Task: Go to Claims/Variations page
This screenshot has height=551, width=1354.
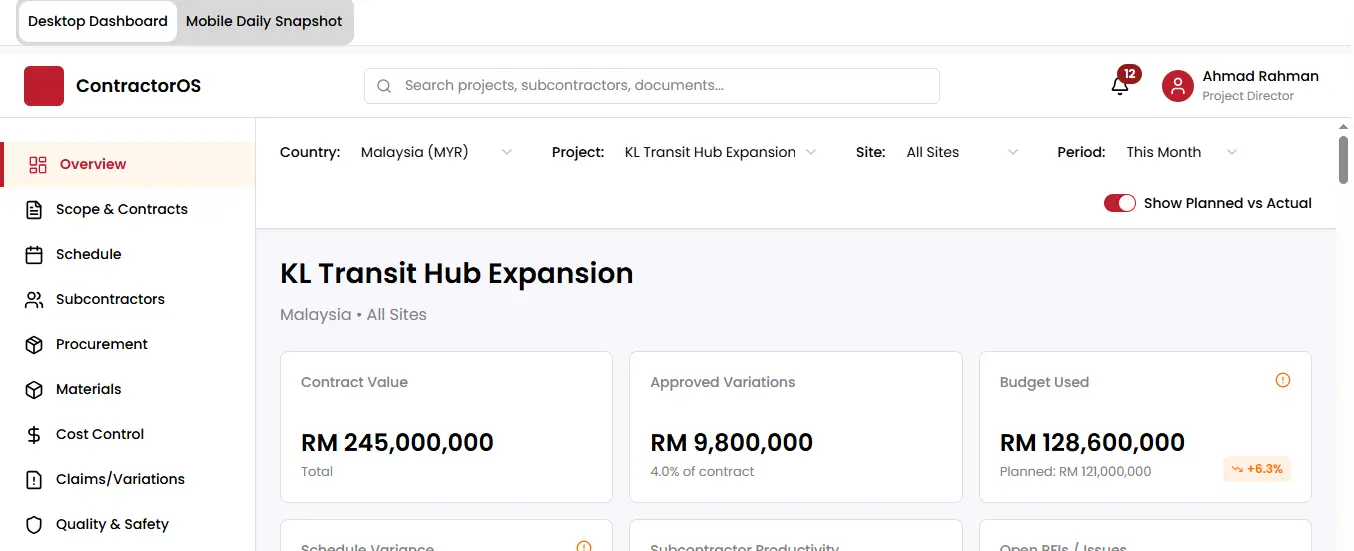Action: [x=120, y=480]
